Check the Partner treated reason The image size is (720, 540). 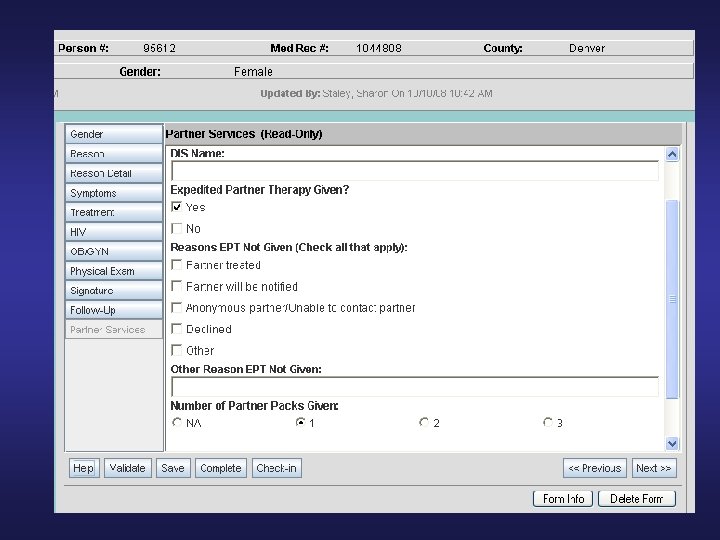(x=176, y=265)
